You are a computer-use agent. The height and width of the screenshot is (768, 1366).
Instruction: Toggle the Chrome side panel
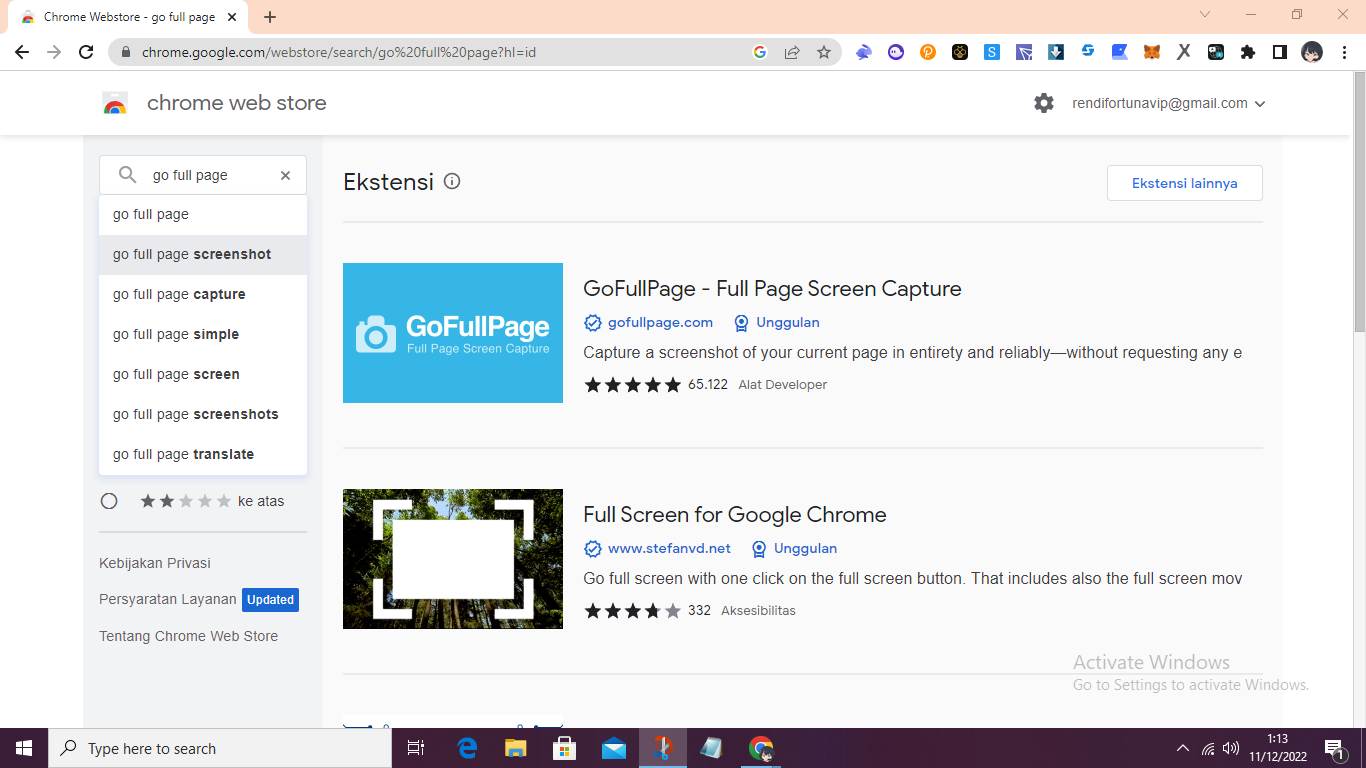[x=1280, y=52]
